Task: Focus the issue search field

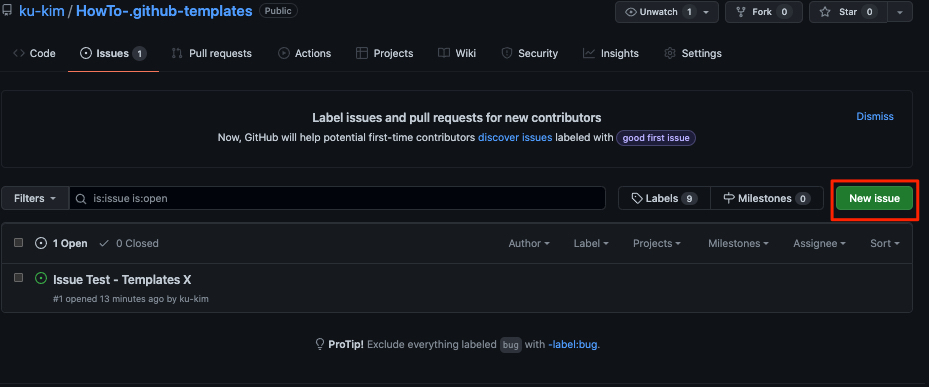Action: click(x=337, y=199)
